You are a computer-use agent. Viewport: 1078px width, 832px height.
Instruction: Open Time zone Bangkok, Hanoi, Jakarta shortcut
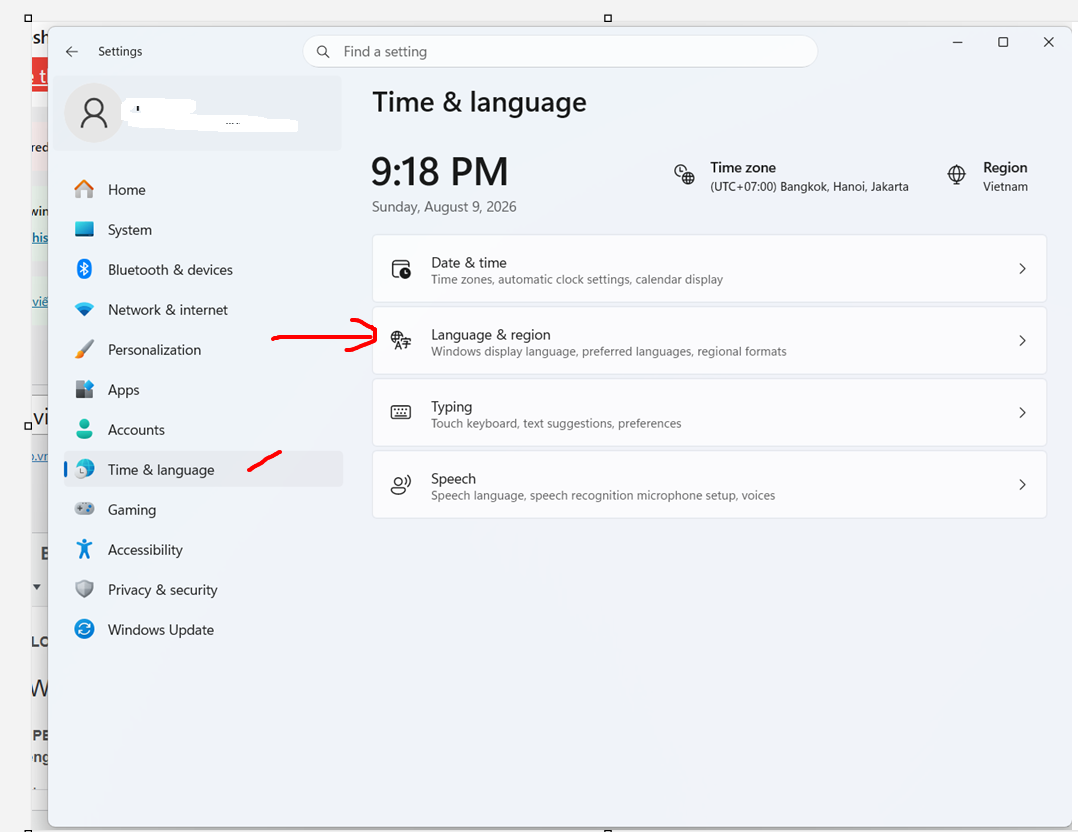[791, 176]
